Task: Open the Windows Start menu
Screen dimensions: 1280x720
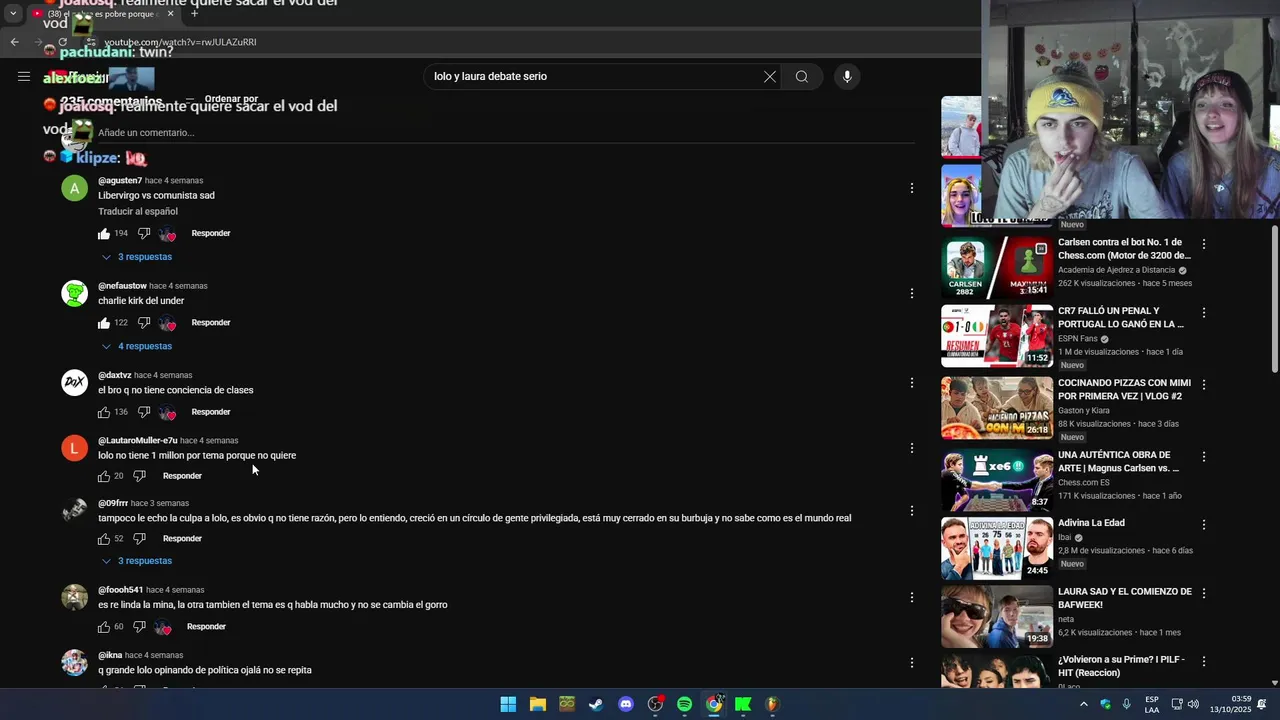Action: click(x=508, y=704)
